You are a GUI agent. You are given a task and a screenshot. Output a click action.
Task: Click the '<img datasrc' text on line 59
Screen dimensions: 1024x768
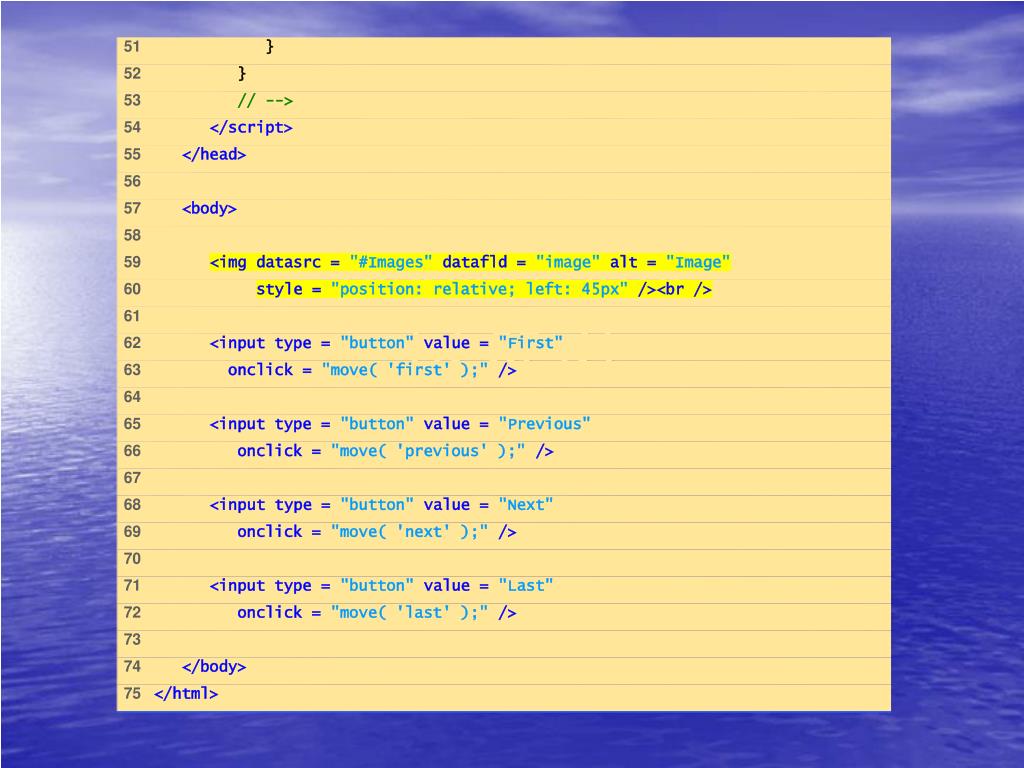265,263
